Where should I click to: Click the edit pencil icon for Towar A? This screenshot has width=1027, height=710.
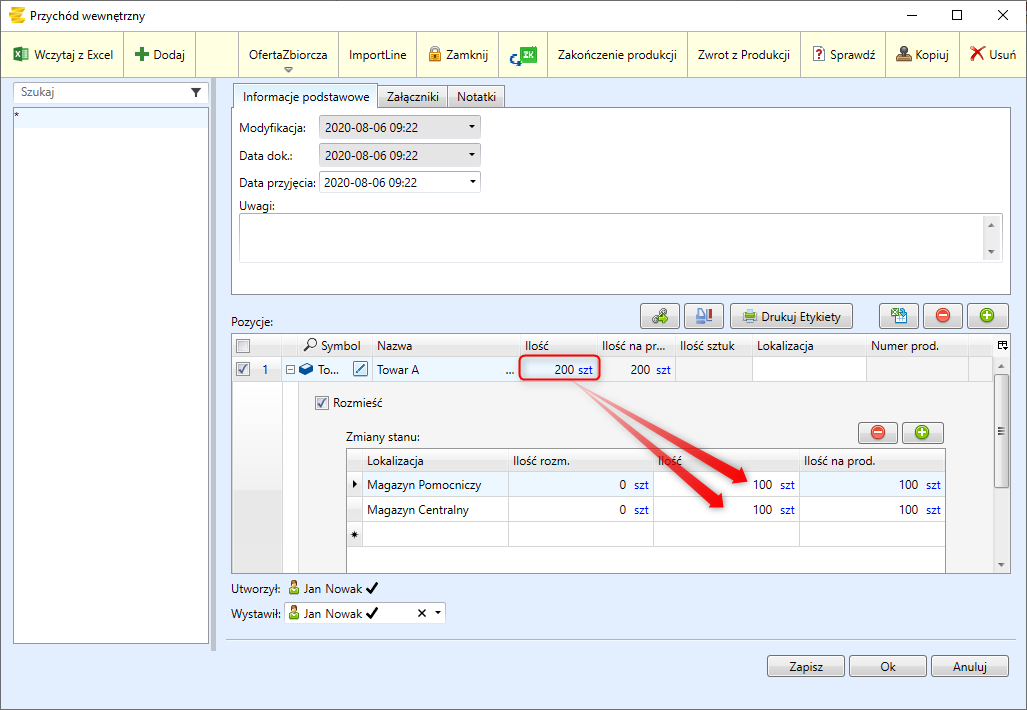[361, 370]
